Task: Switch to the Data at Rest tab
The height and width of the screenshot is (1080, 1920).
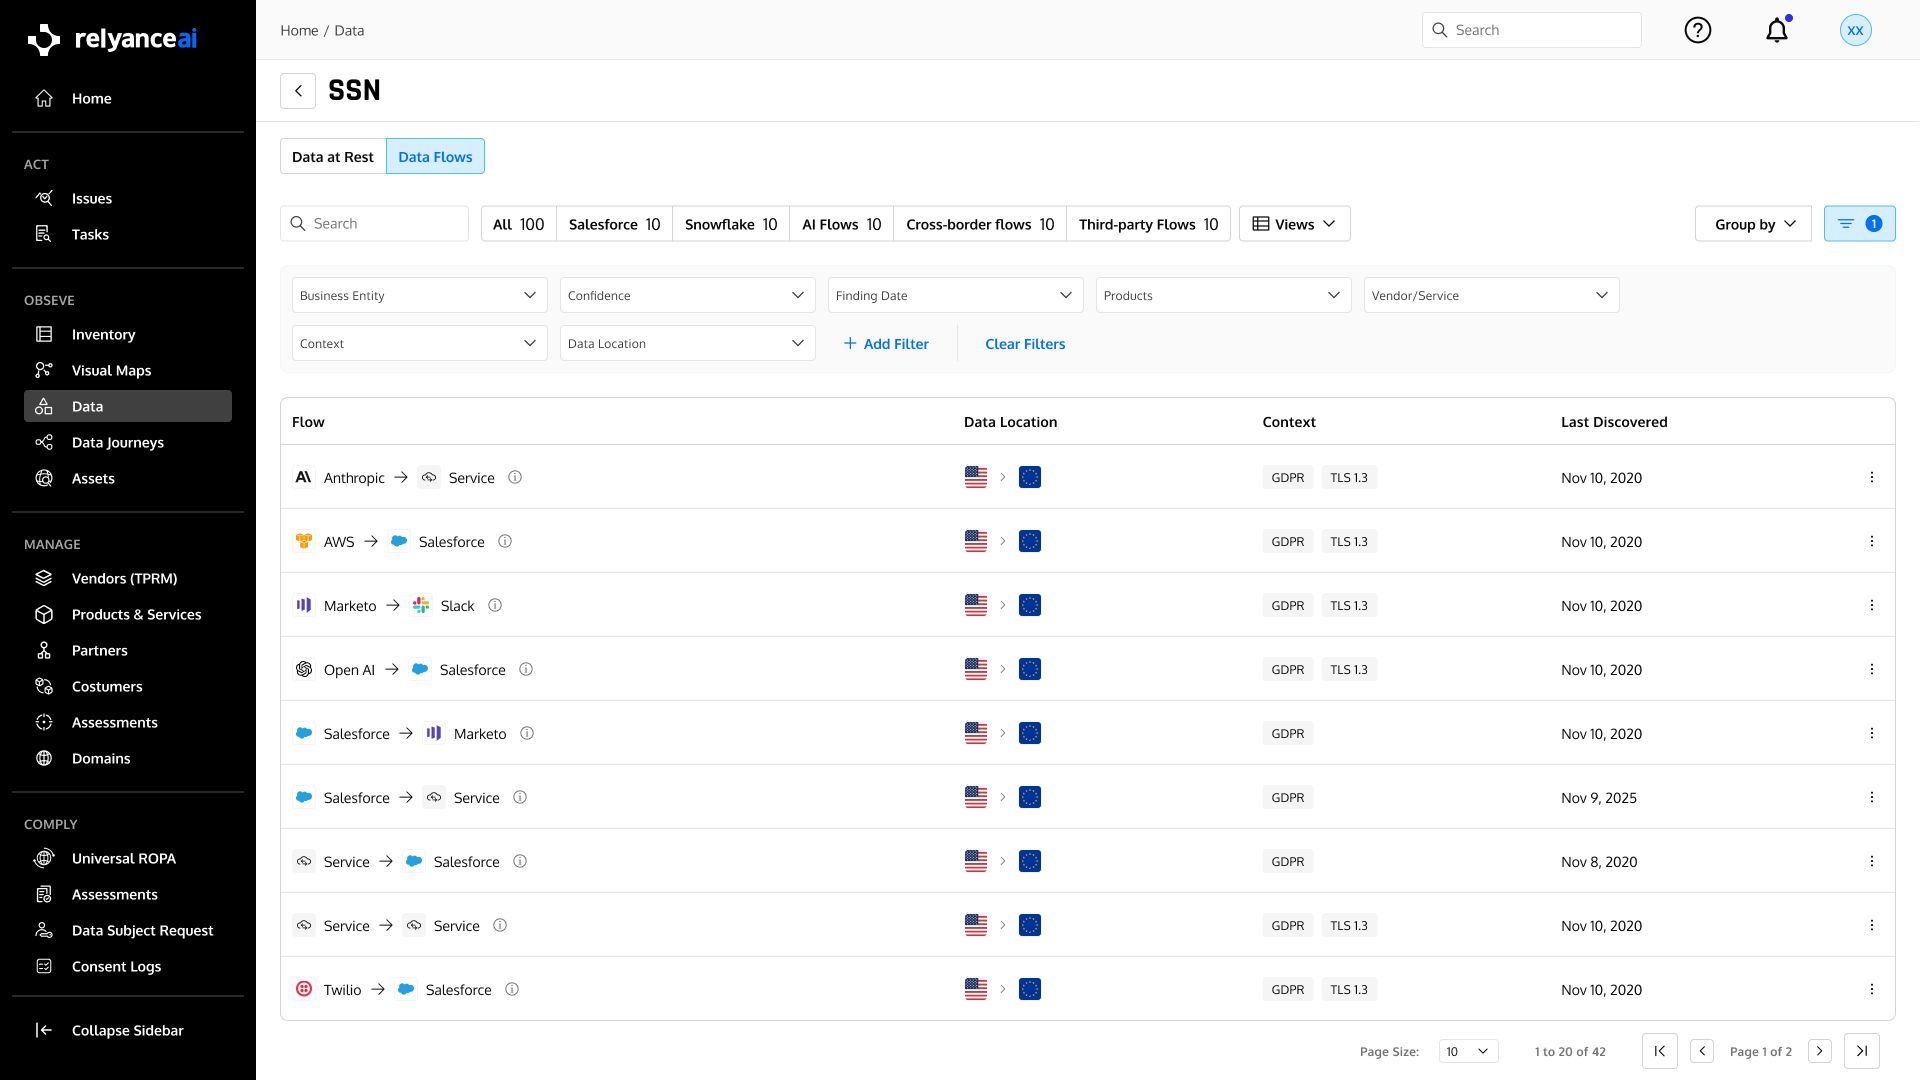Action: click(x=333, y=157)
